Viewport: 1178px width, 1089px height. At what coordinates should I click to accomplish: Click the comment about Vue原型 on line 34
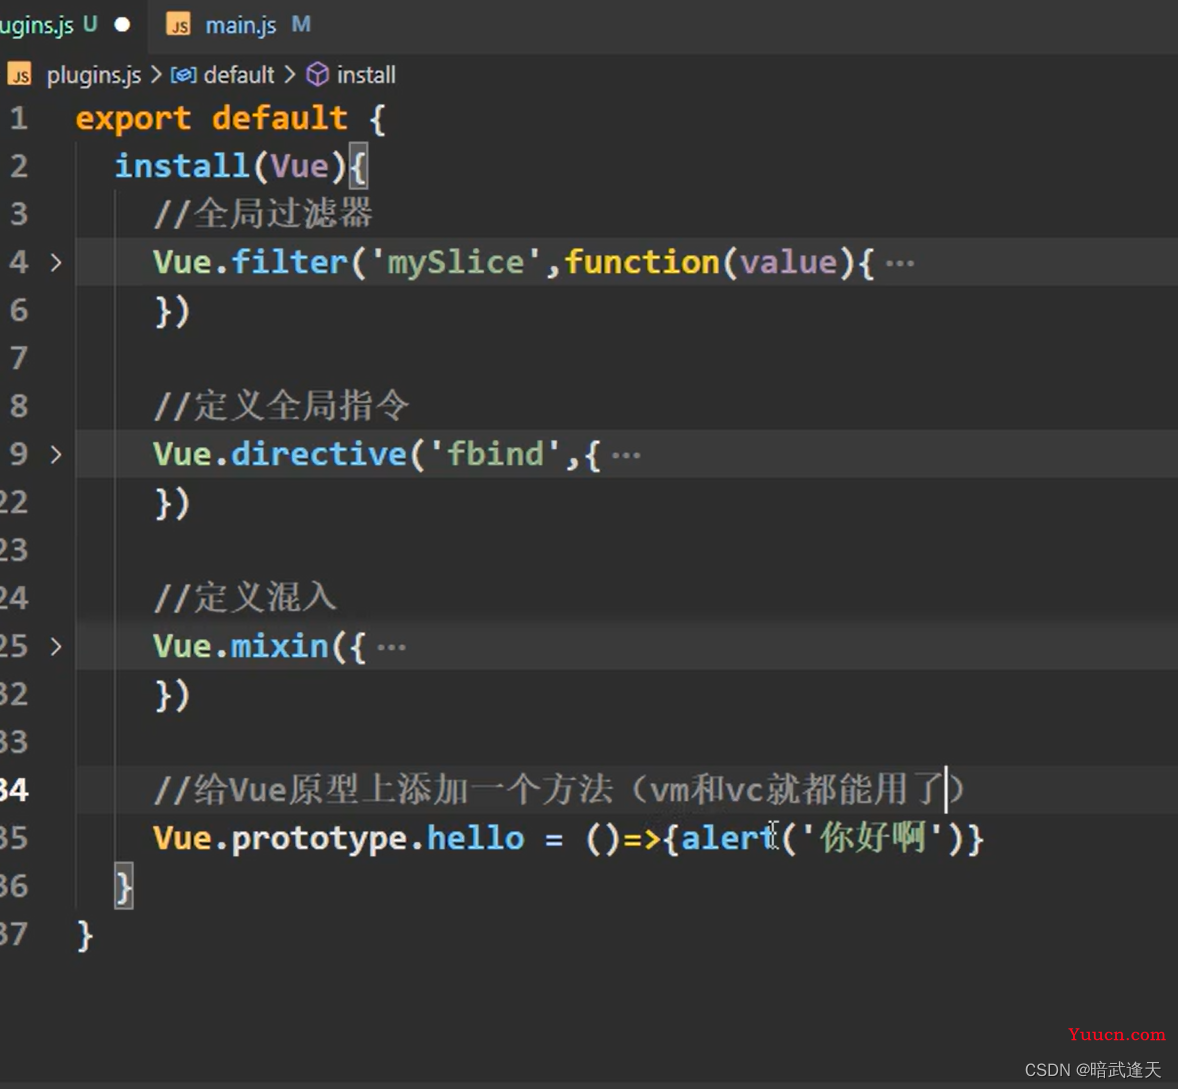click(559, 790)
